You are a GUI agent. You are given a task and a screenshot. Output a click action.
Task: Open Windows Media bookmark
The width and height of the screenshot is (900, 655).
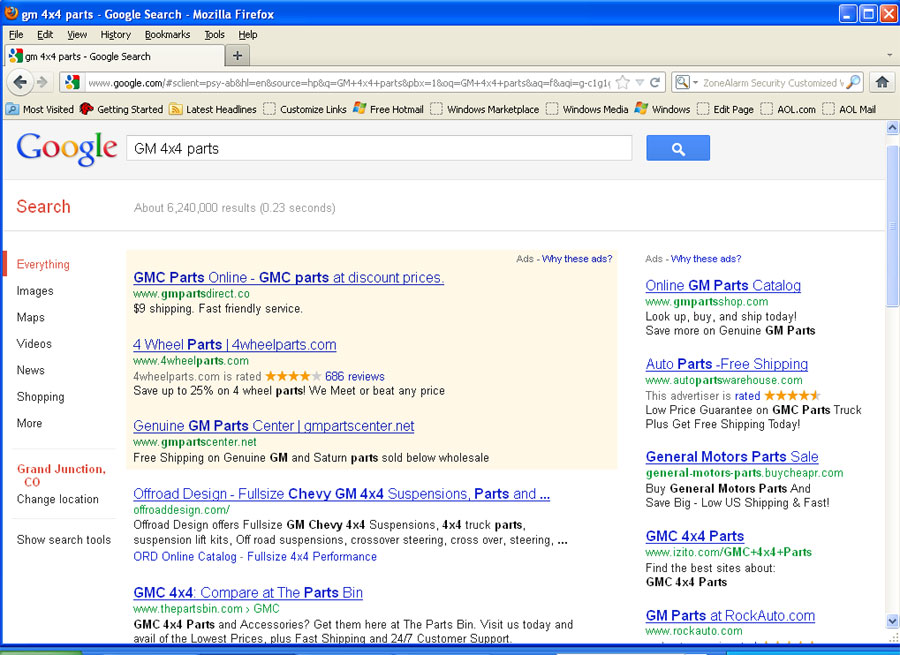(x=587, y=109)
